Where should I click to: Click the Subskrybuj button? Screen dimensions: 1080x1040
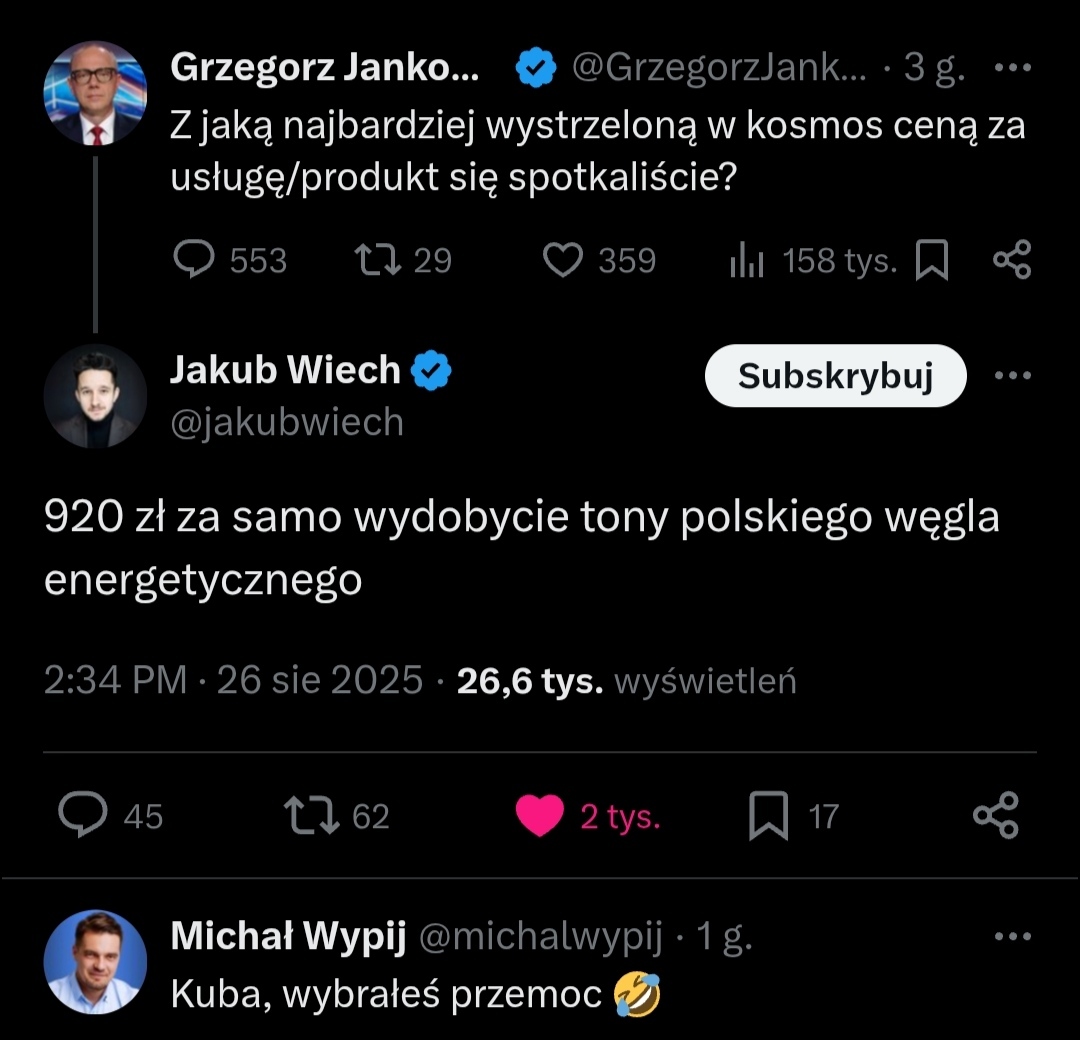835,376
